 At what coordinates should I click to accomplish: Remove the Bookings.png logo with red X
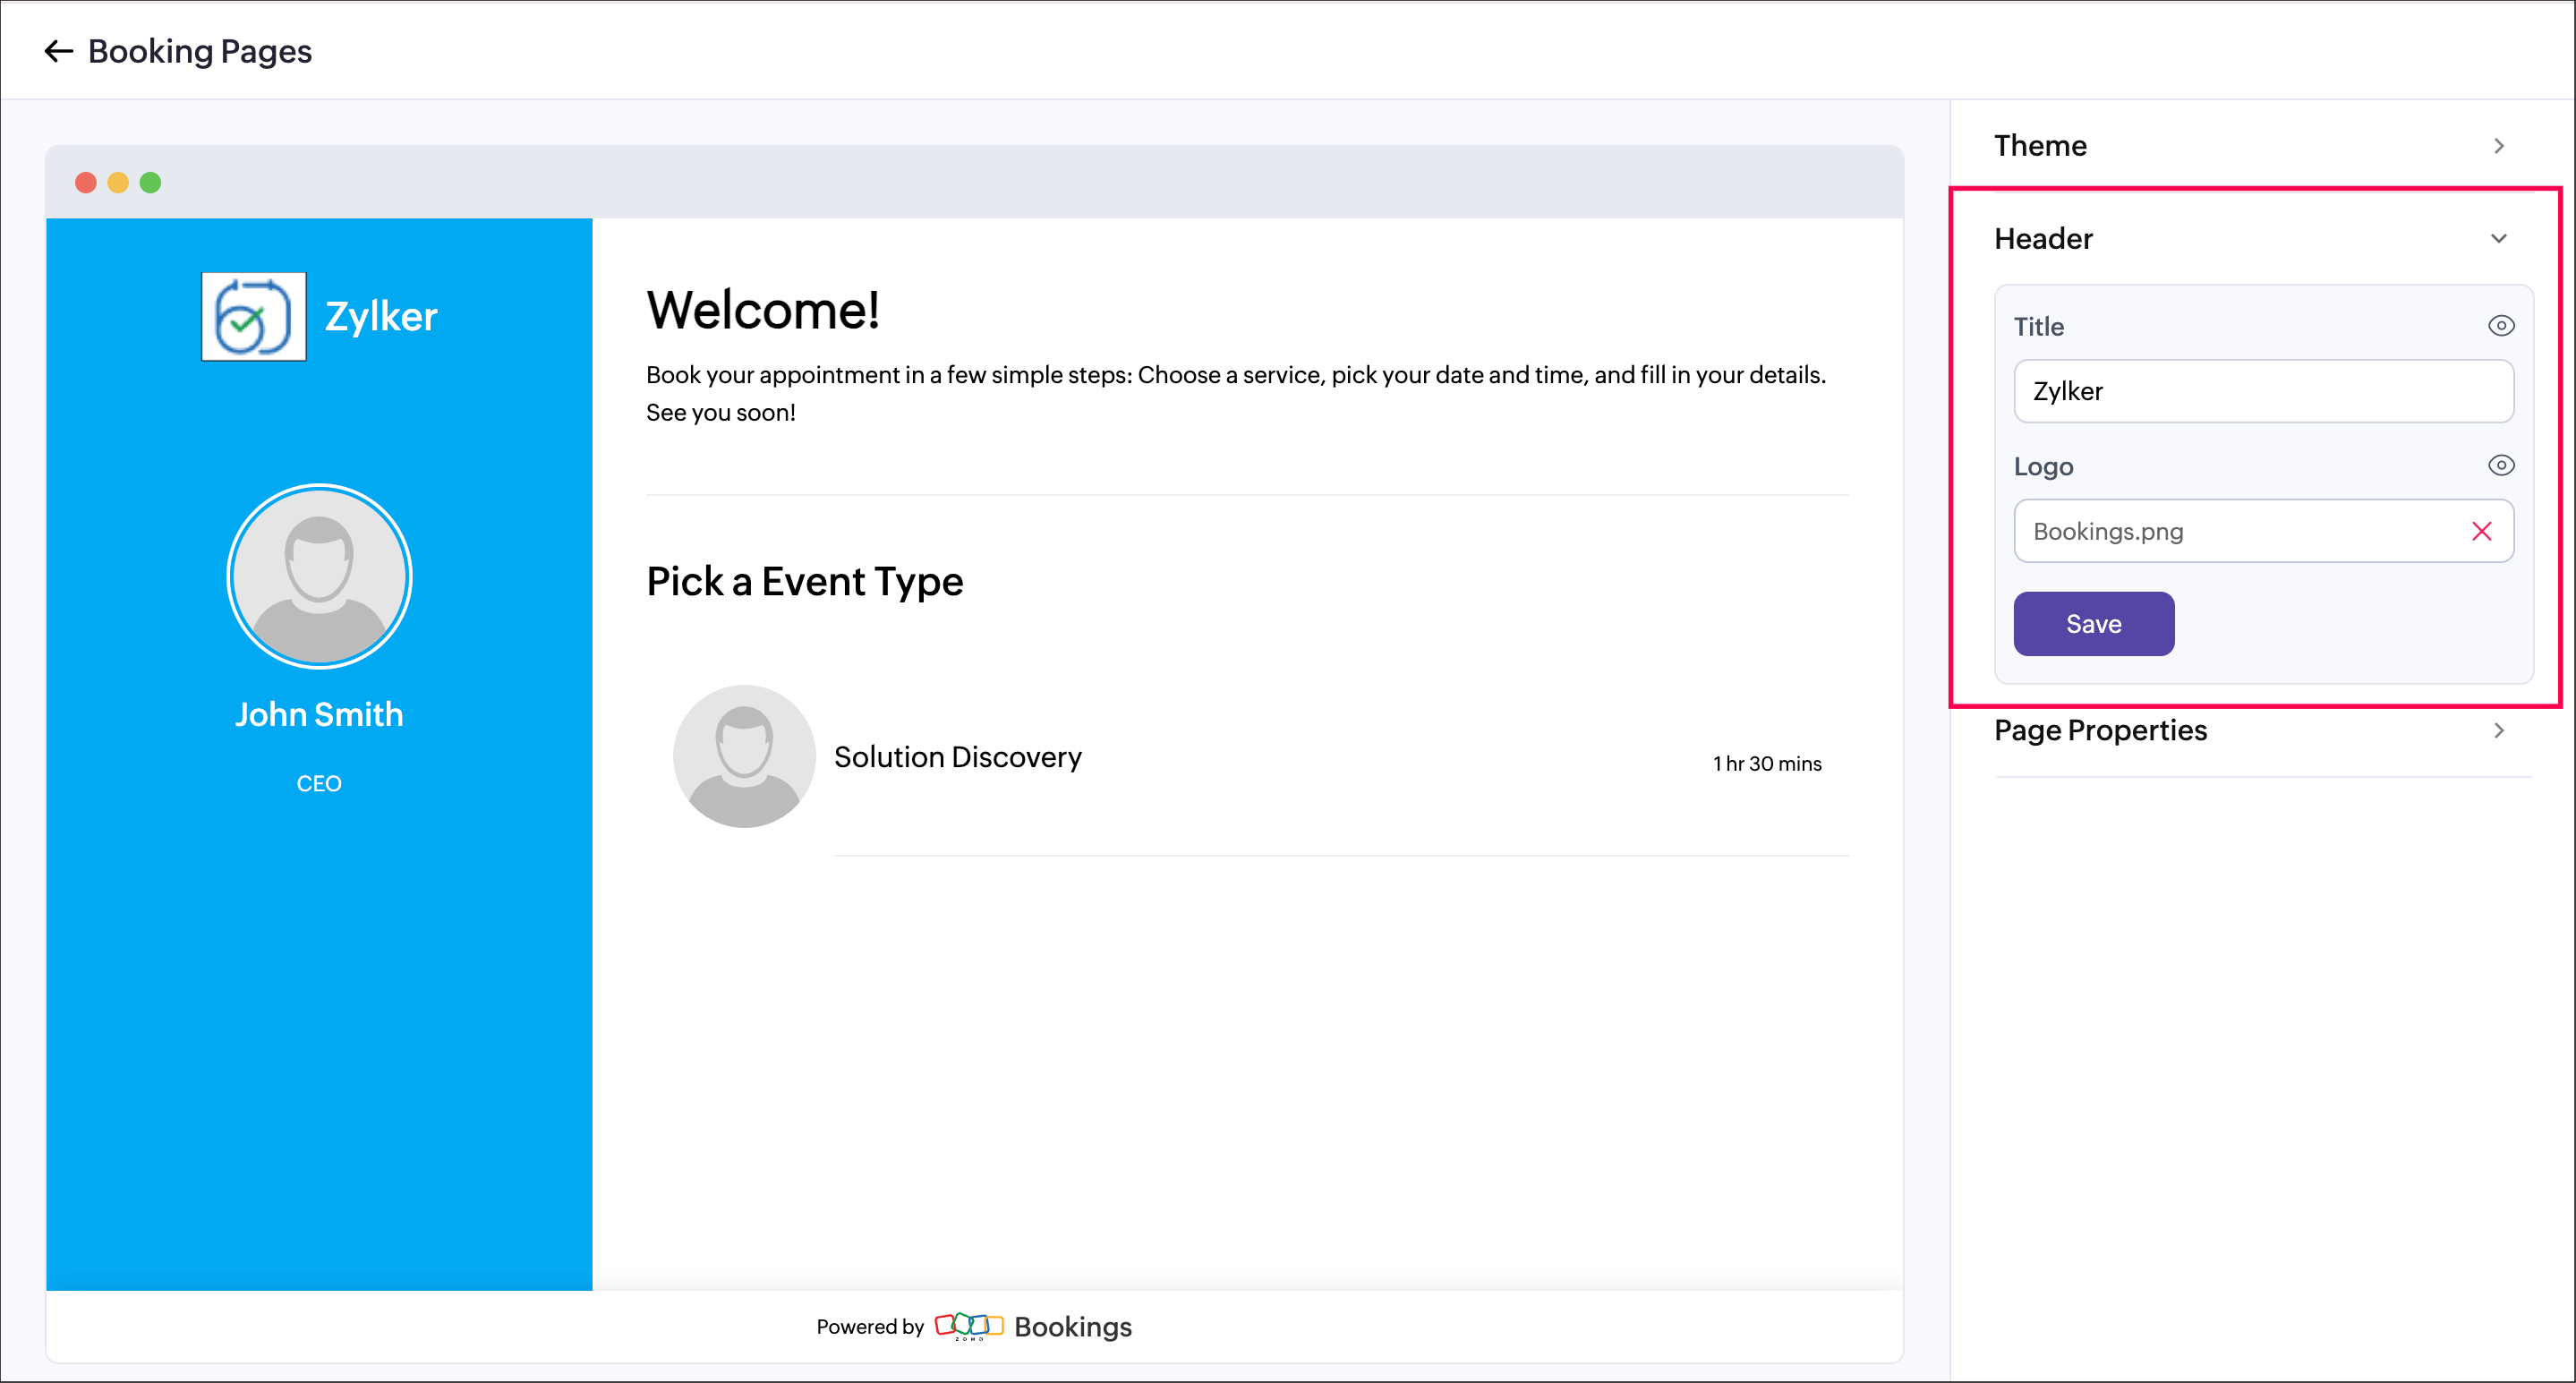click(2481, 531)
